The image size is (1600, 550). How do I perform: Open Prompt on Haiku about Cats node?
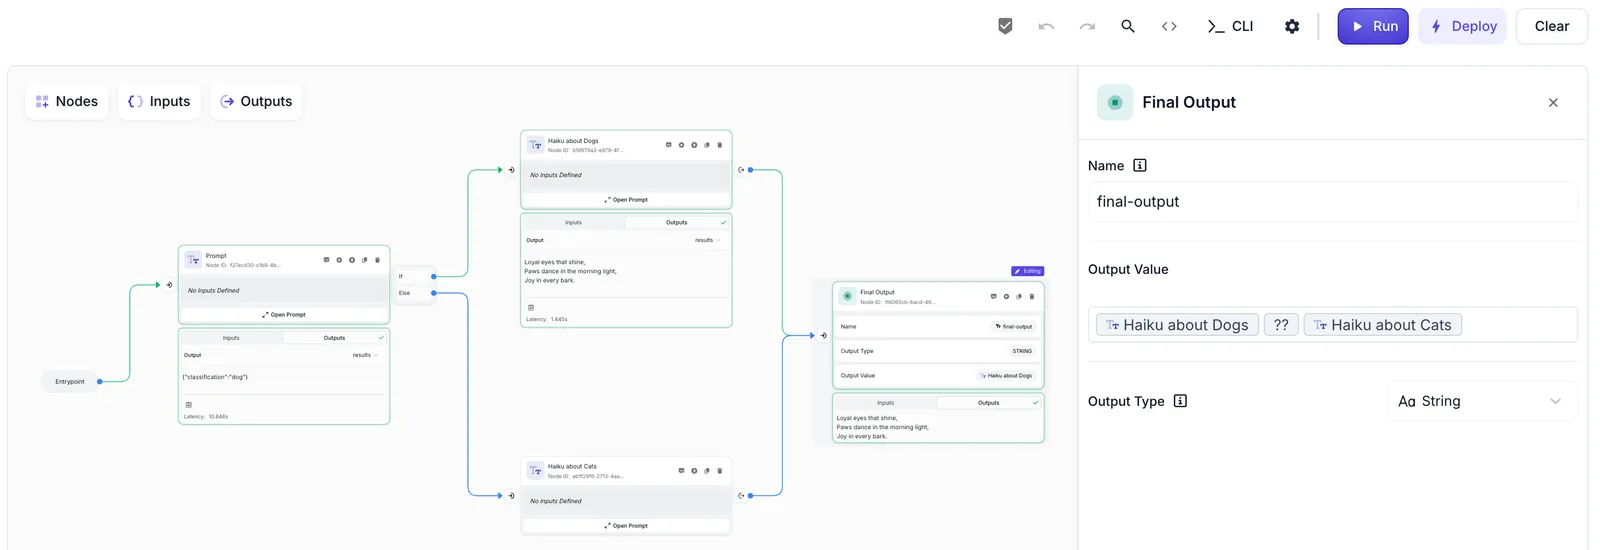626,525
